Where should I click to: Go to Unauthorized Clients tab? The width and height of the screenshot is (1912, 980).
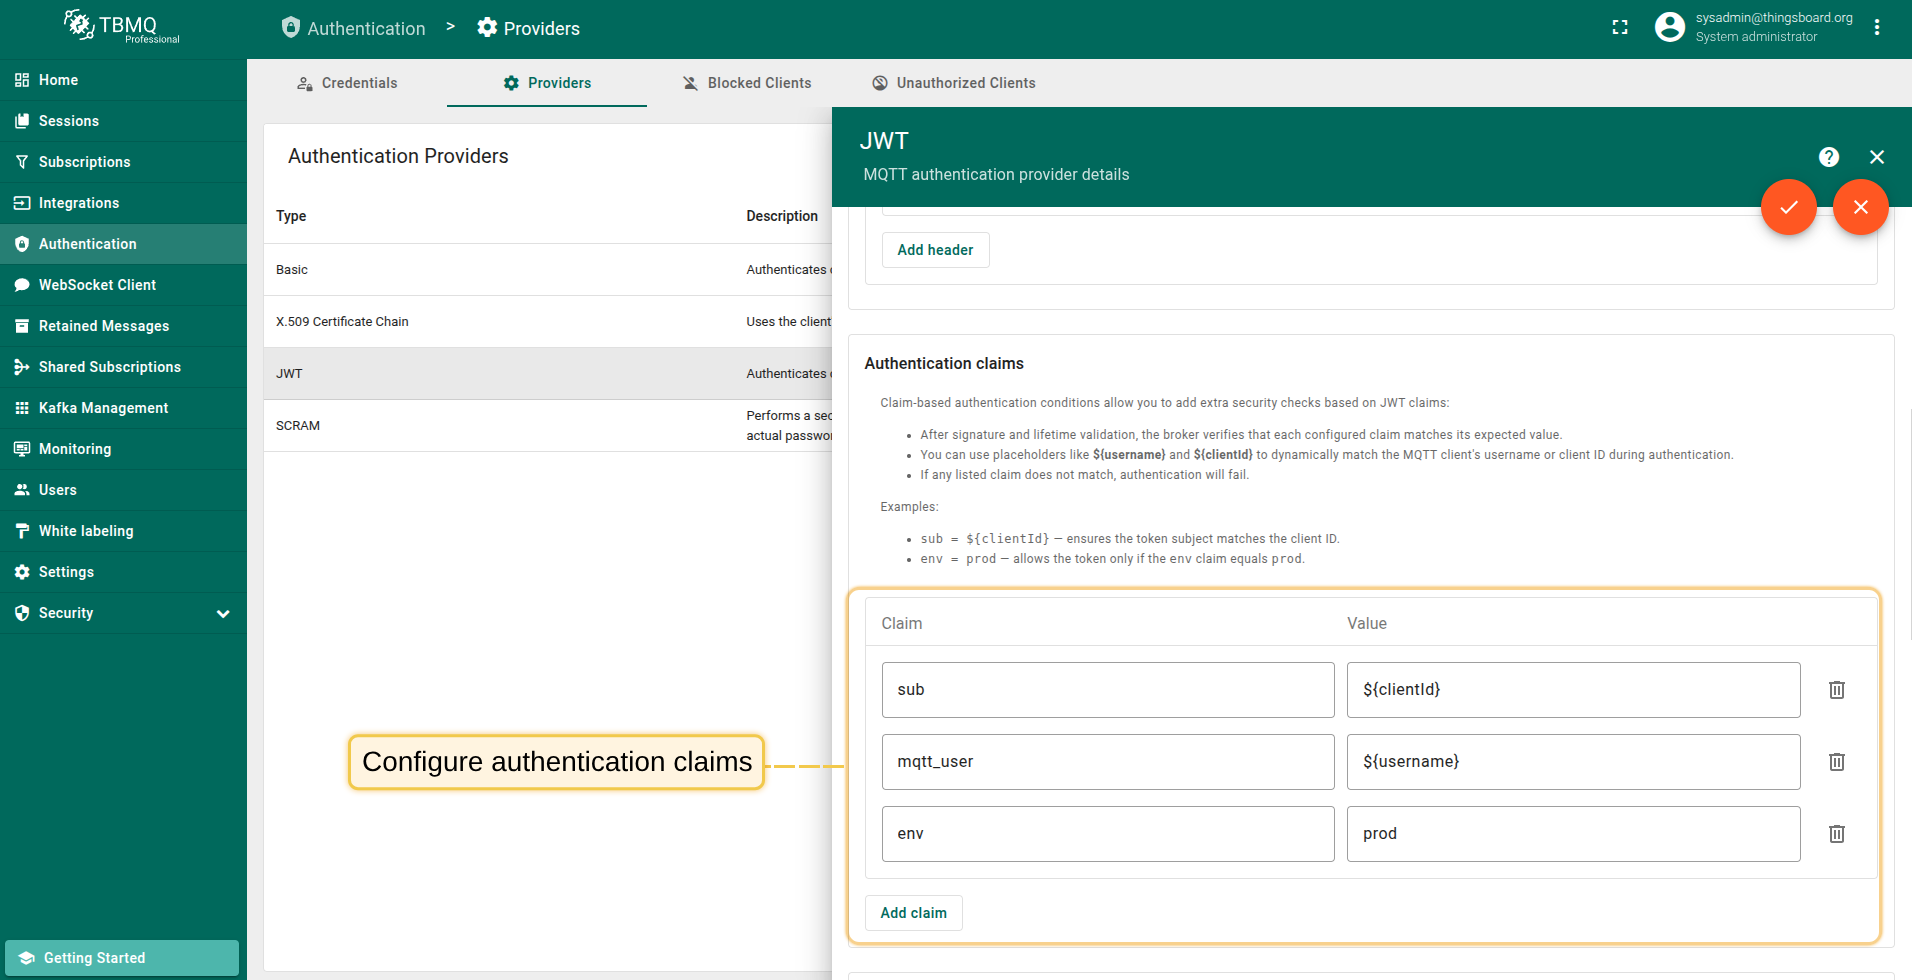point(953,83)
